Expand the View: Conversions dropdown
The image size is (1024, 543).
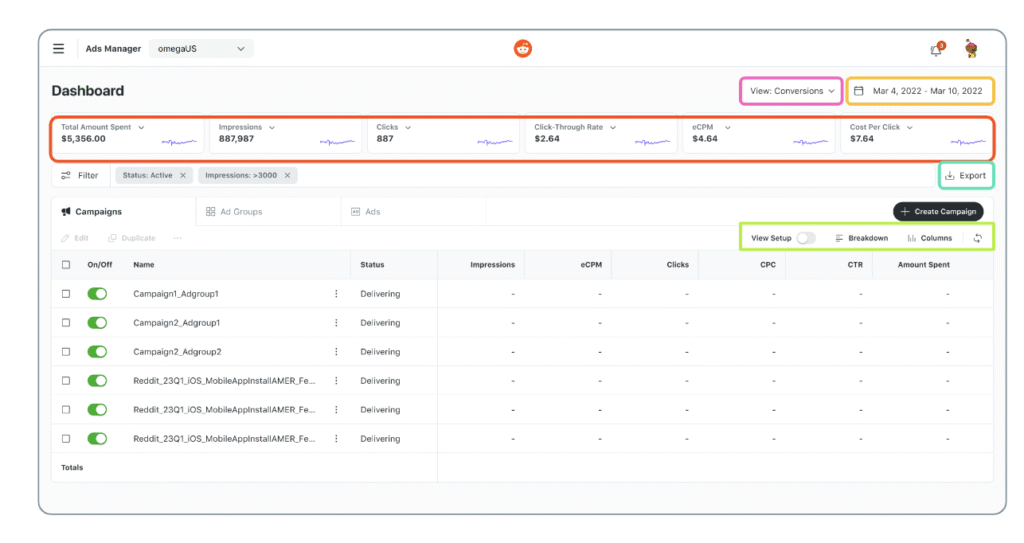click(x=791, y=91)
